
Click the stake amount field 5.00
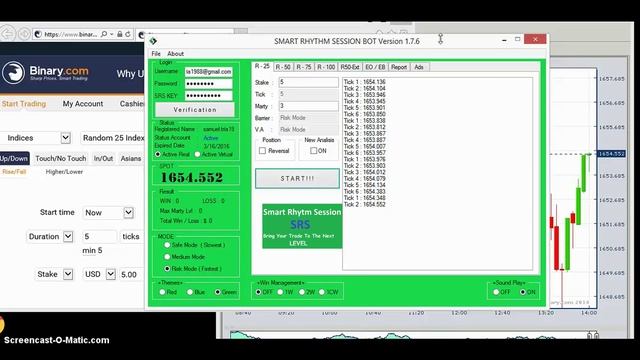(131, 274)
